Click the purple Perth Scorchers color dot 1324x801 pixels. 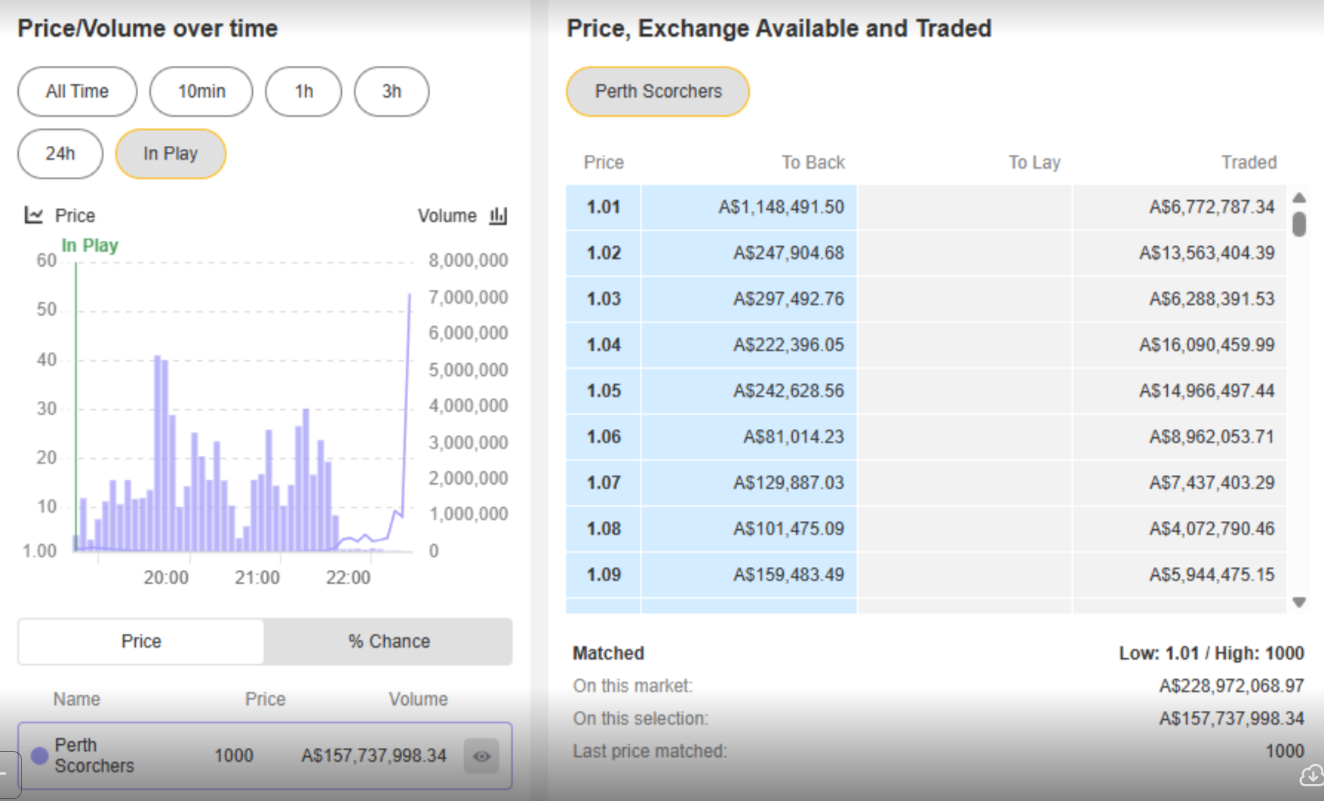tap(40, 756)
